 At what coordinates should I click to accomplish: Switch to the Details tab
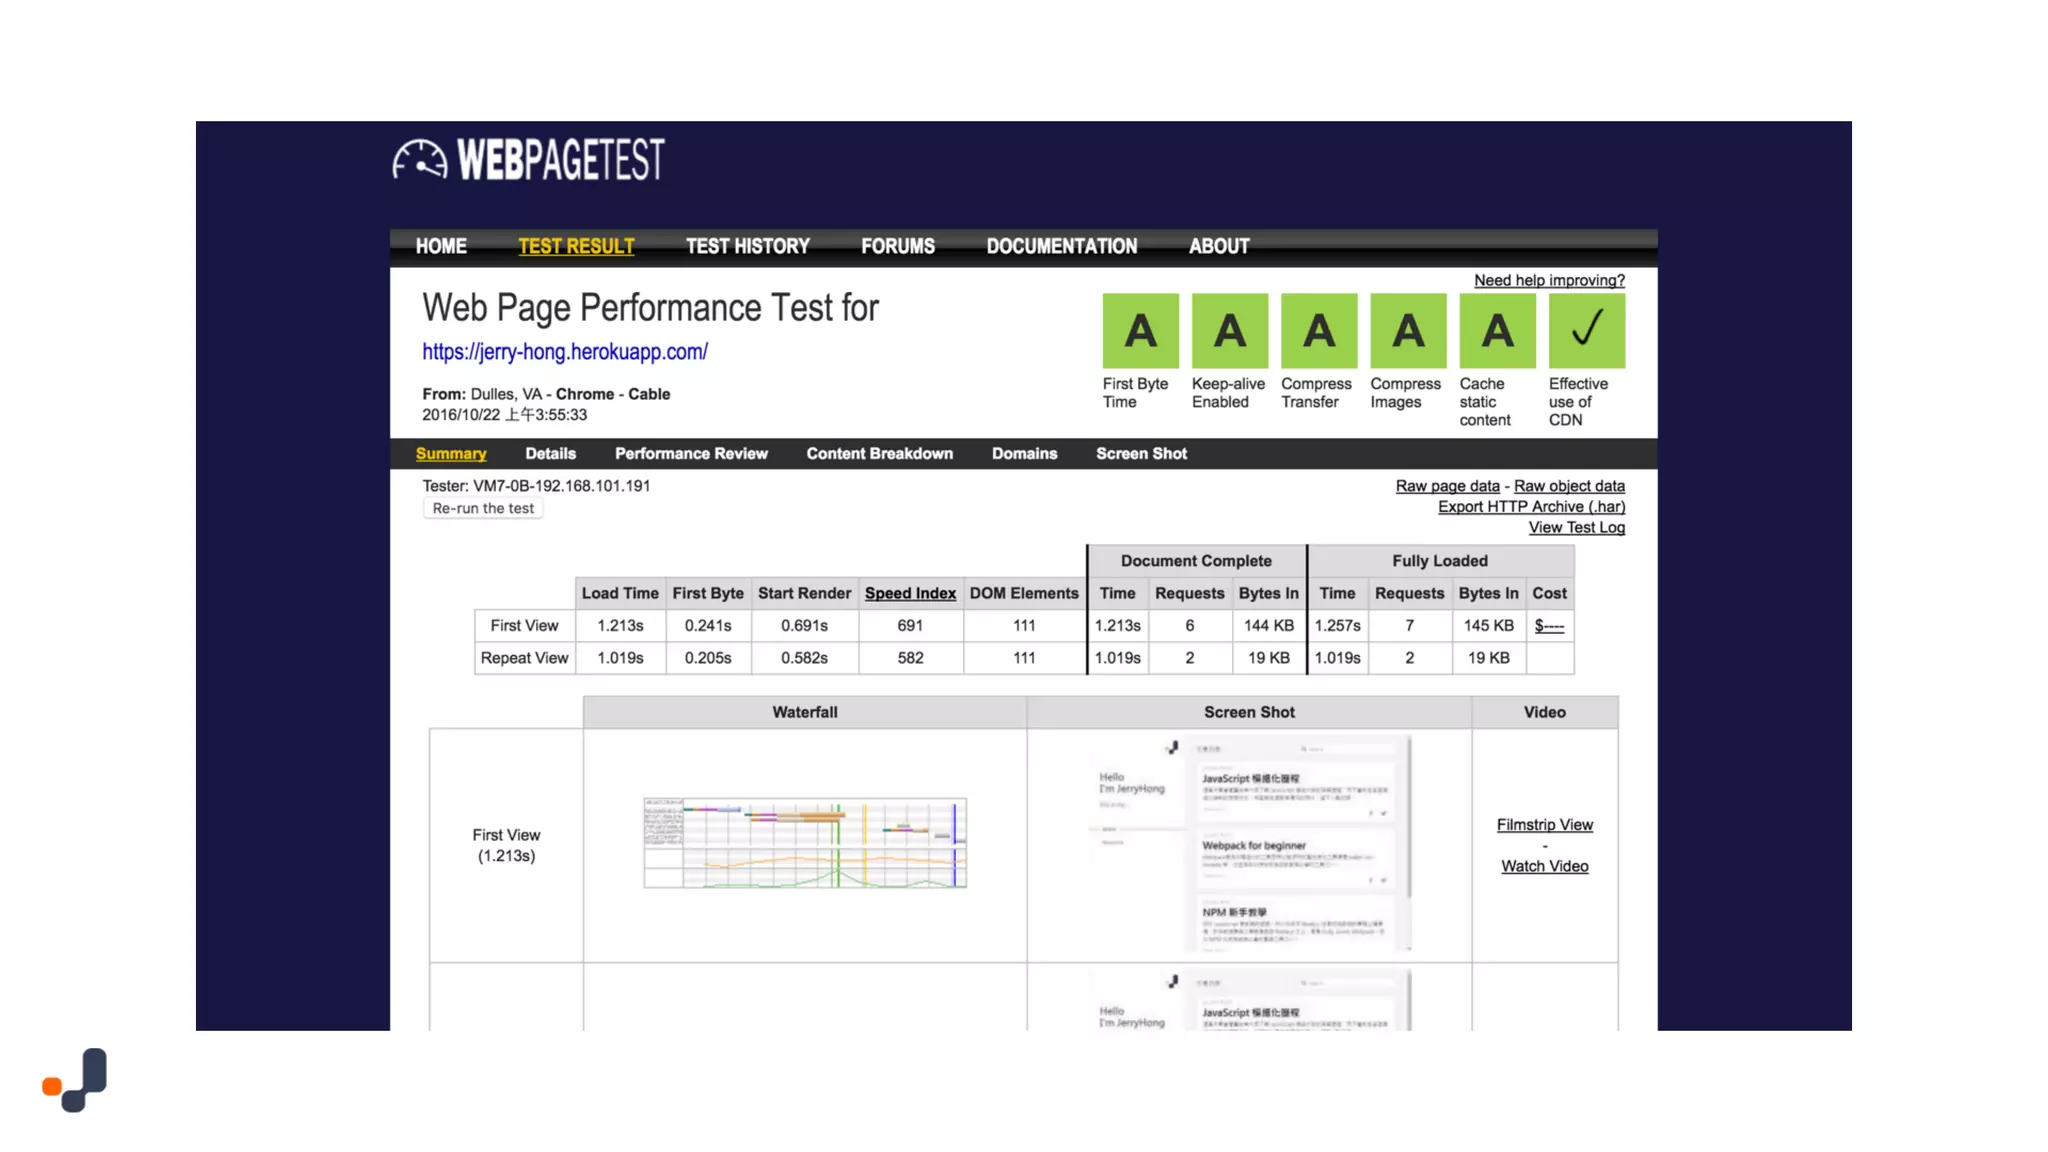(550, 454)
